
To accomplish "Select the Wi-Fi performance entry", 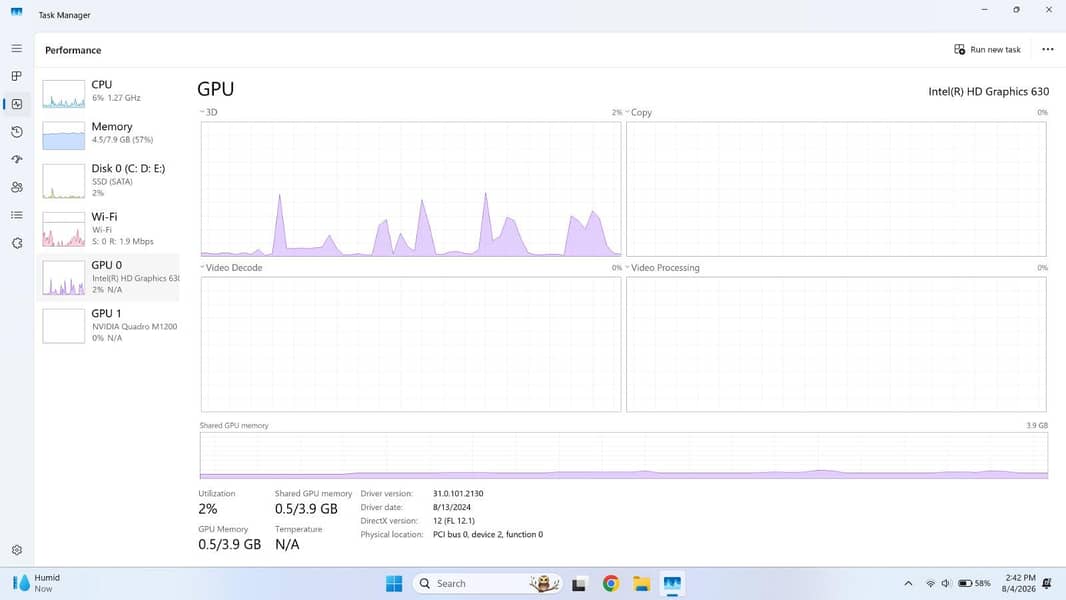I will (109, 229).
